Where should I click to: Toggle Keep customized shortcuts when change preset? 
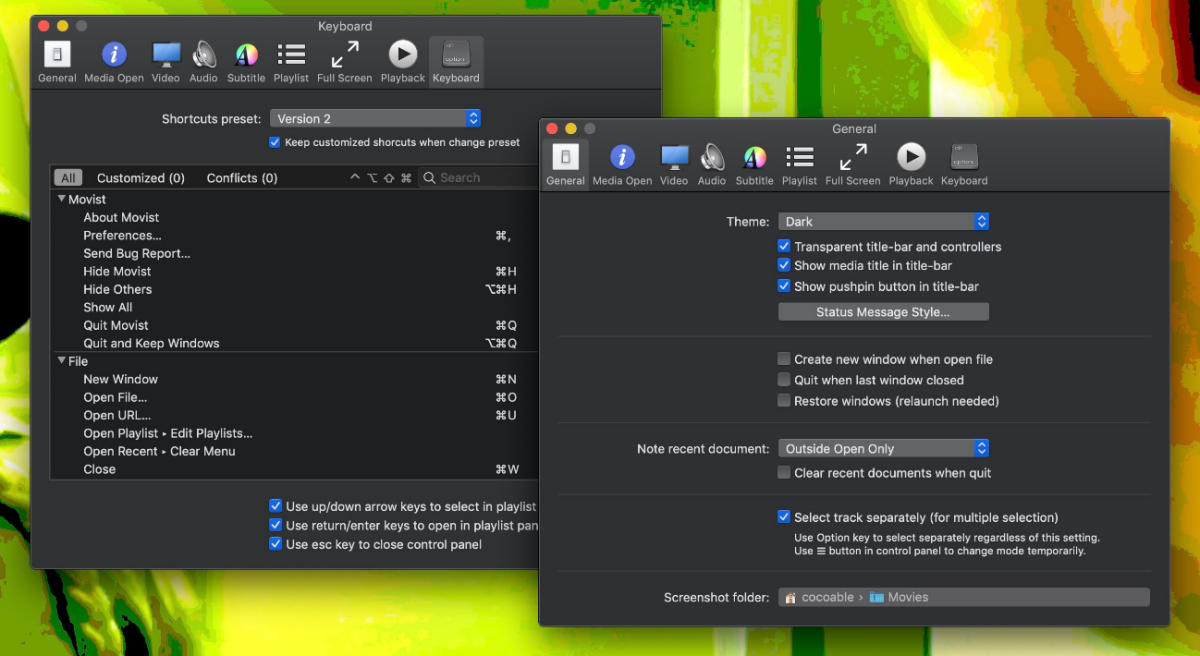pyautogui.click(x=275, y=142)
